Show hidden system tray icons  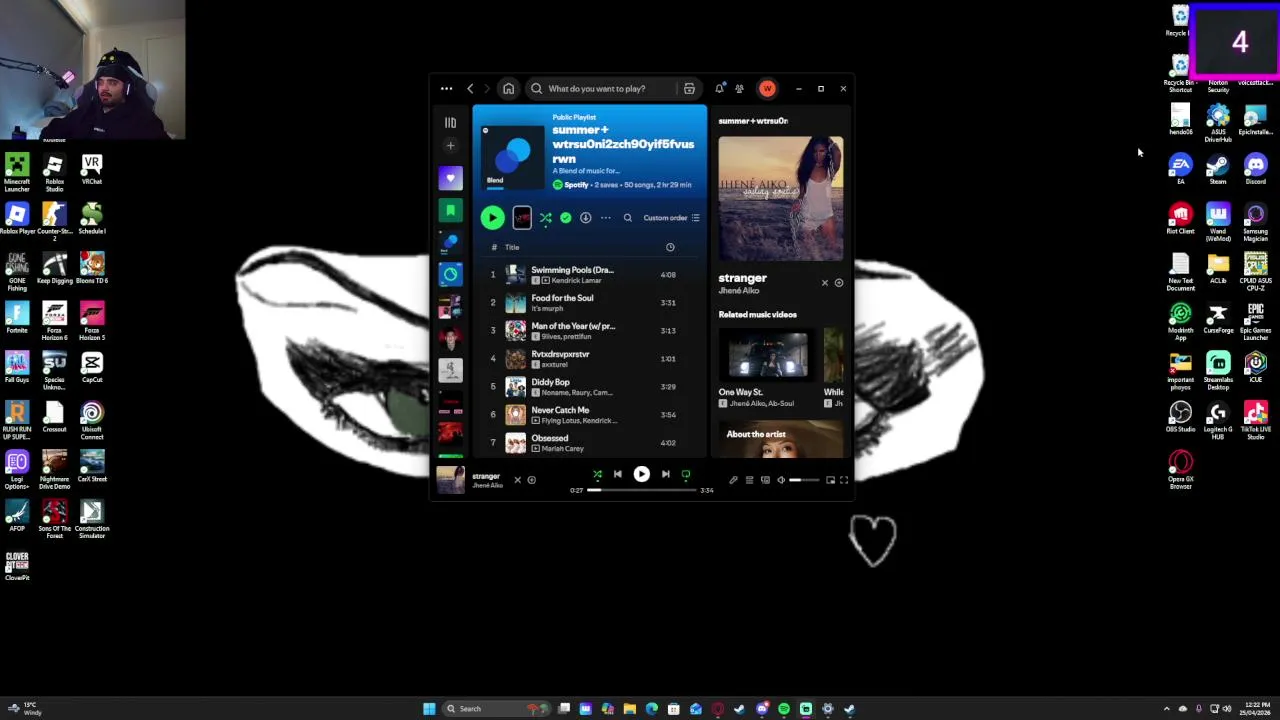click(1166, 709)
